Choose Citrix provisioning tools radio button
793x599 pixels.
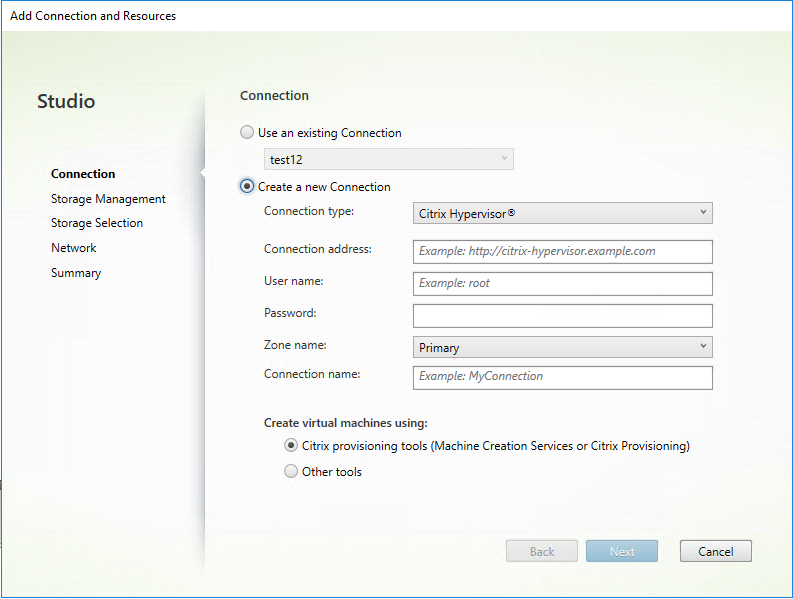(291, 446)
